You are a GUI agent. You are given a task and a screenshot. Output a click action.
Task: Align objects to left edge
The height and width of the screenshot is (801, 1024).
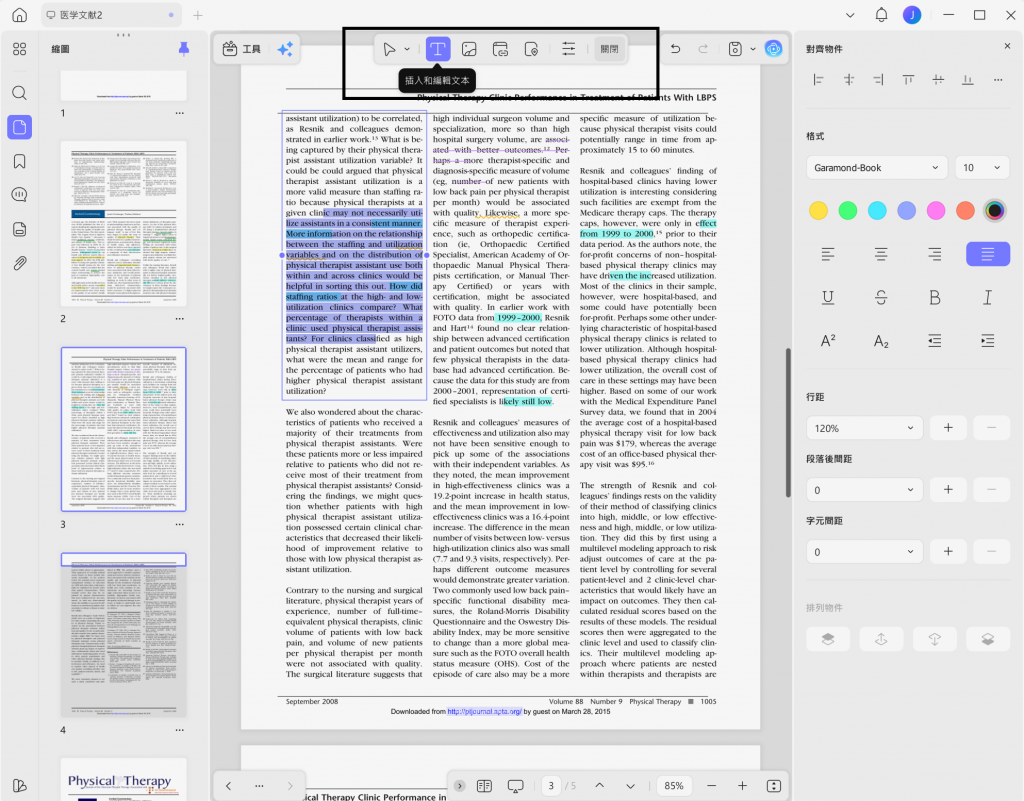point(818,80)
